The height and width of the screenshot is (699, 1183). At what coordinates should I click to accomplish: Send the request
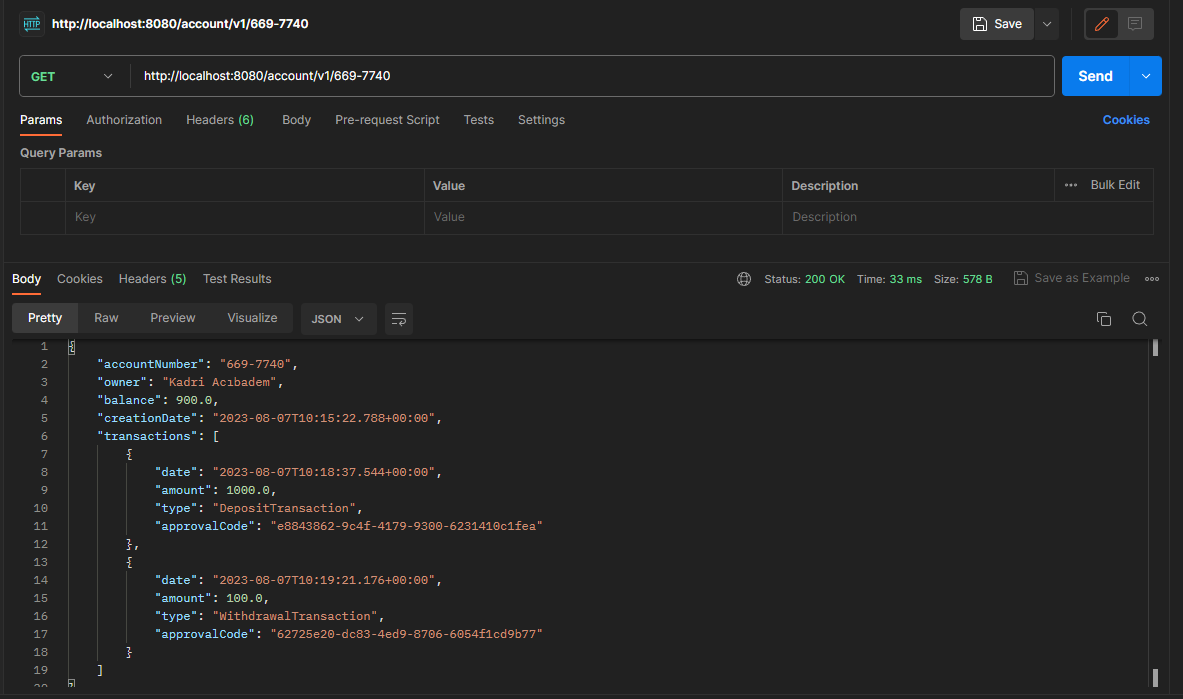pos(1095,76)
